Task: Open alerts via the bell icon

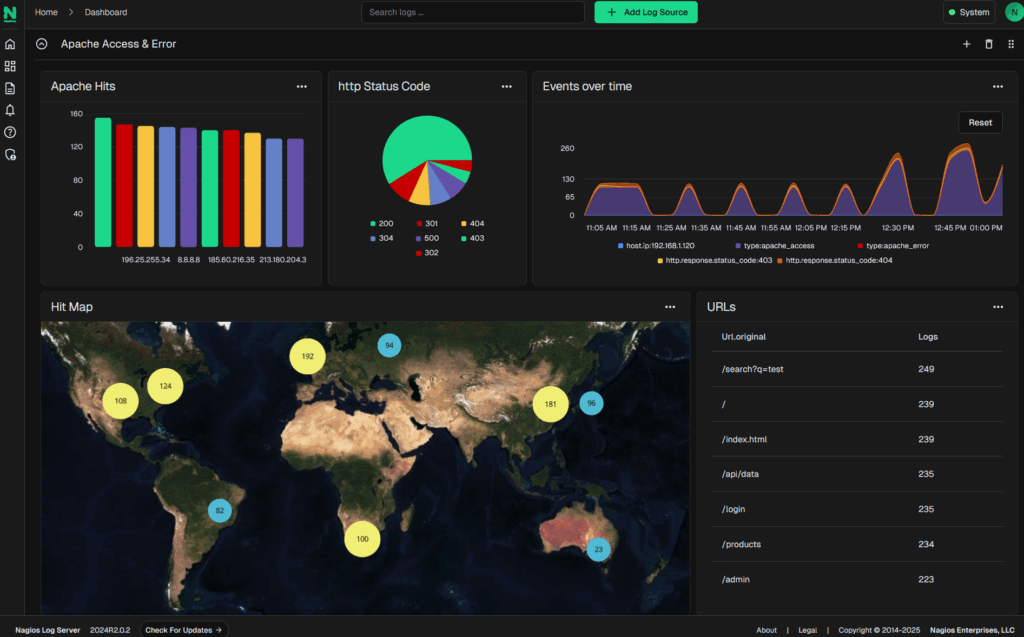Action: pos(10,111)
